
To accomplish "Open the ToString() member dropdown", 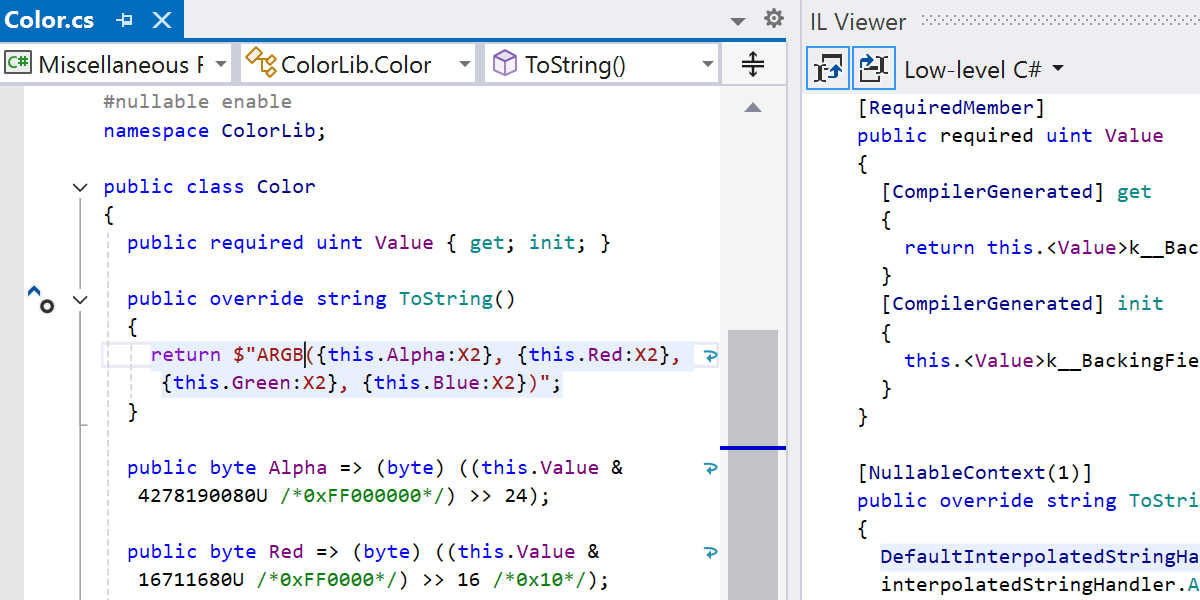I will point(708,65).
